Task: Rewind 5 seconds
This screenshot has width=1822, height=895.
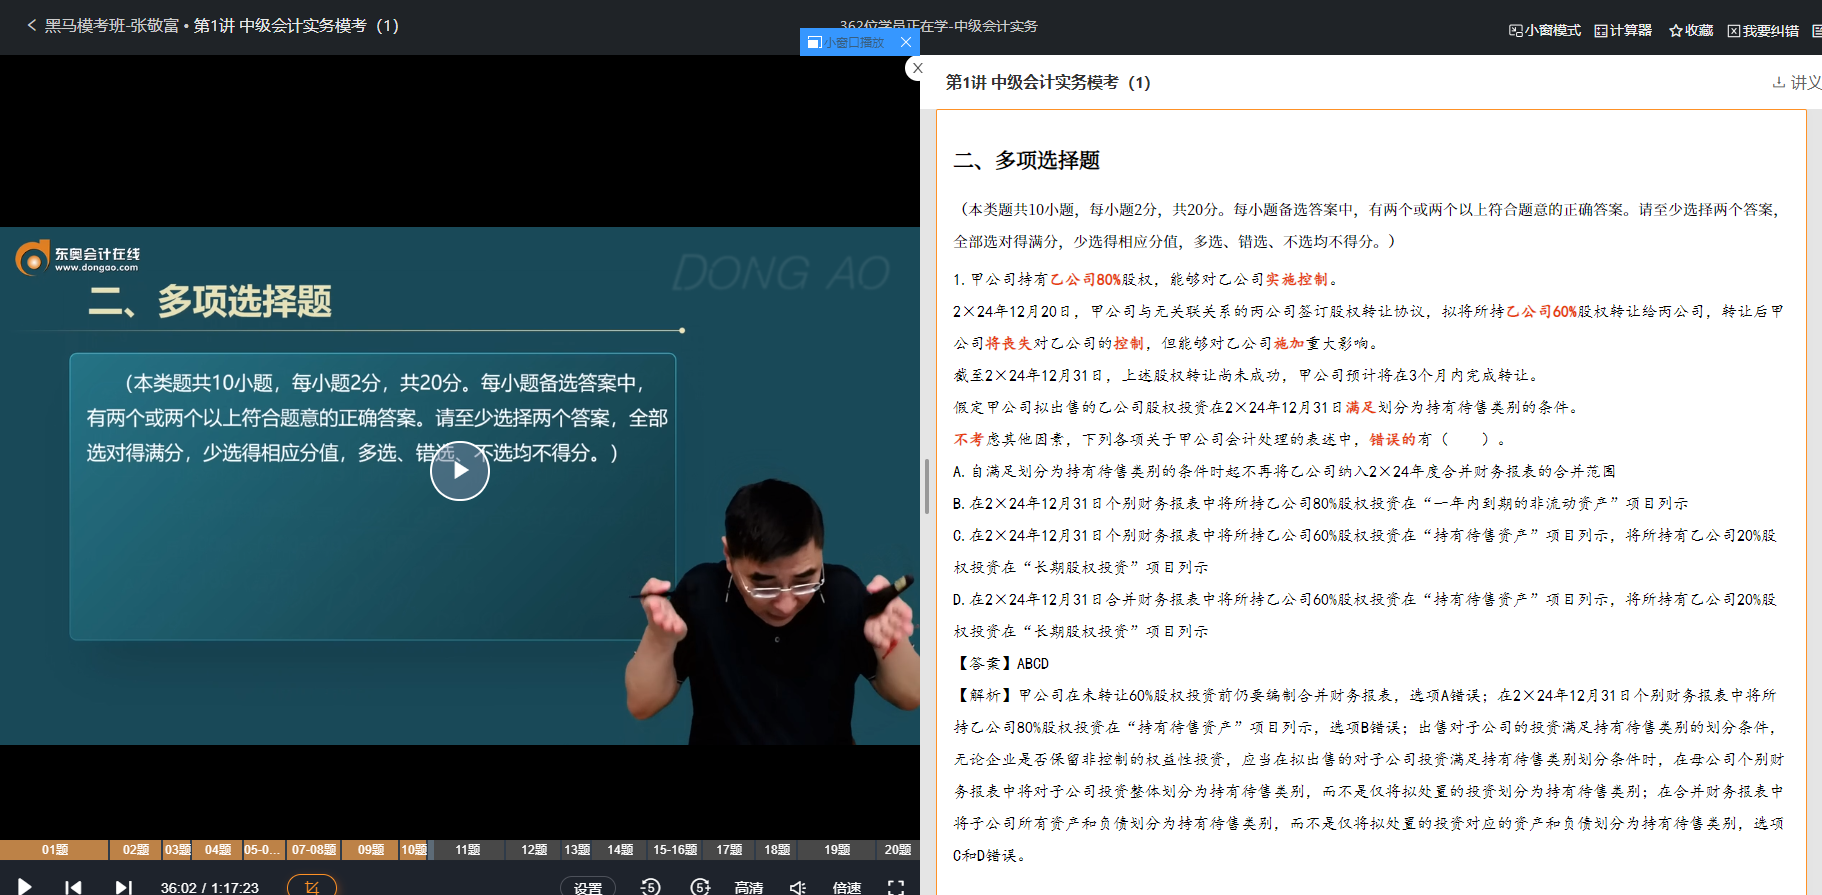Action: pyautogui.click(x=650, y=887)
